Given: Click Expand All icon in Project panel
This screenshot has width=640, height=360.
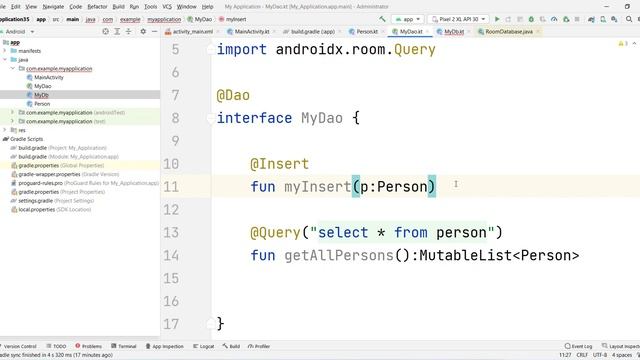Looking at the screenshot, I should 117,31.
